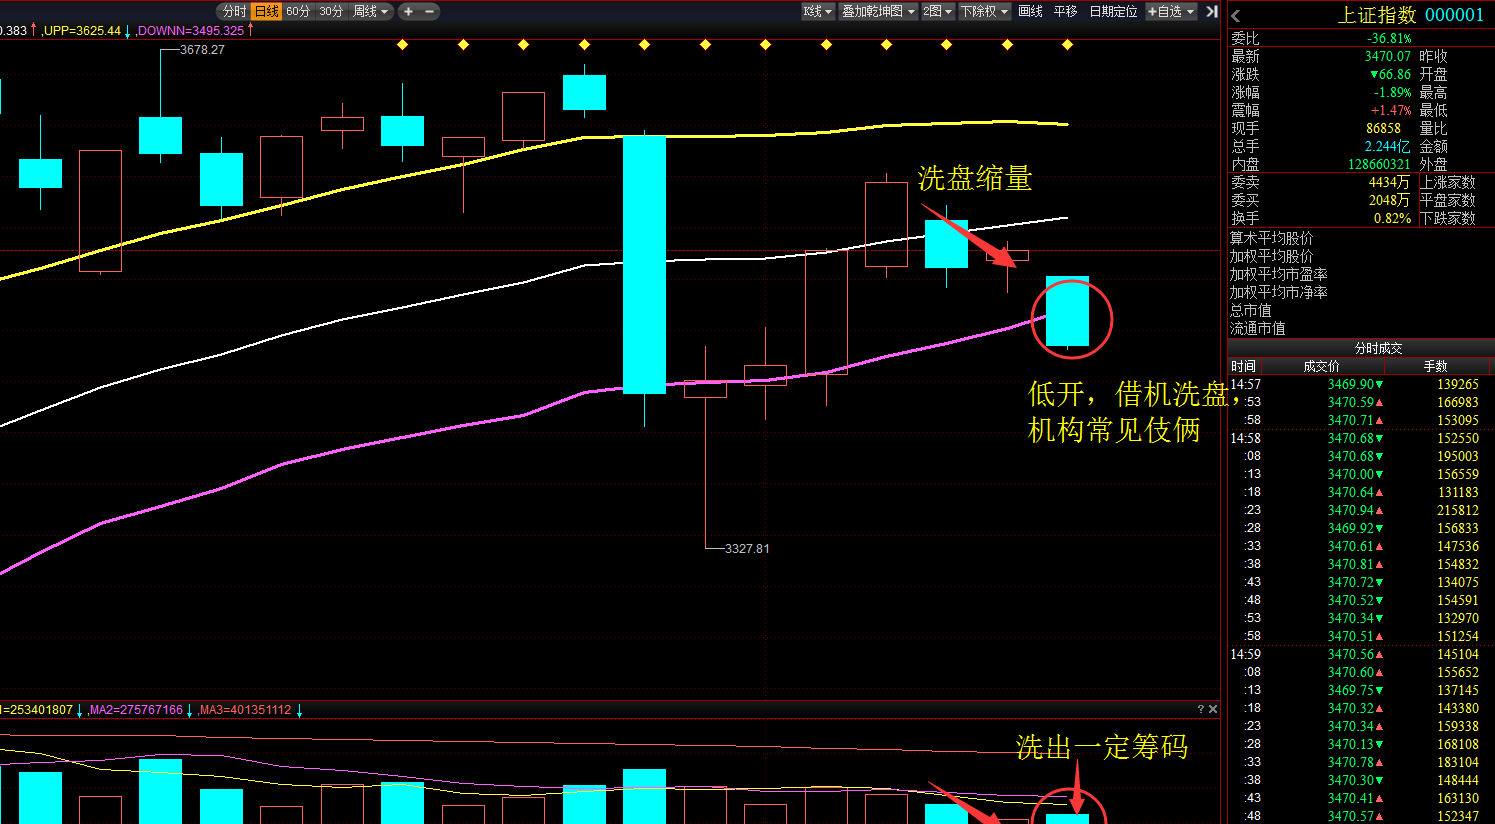
Task: Click 总手 value 2.244亿
Action: (1388, 147)
